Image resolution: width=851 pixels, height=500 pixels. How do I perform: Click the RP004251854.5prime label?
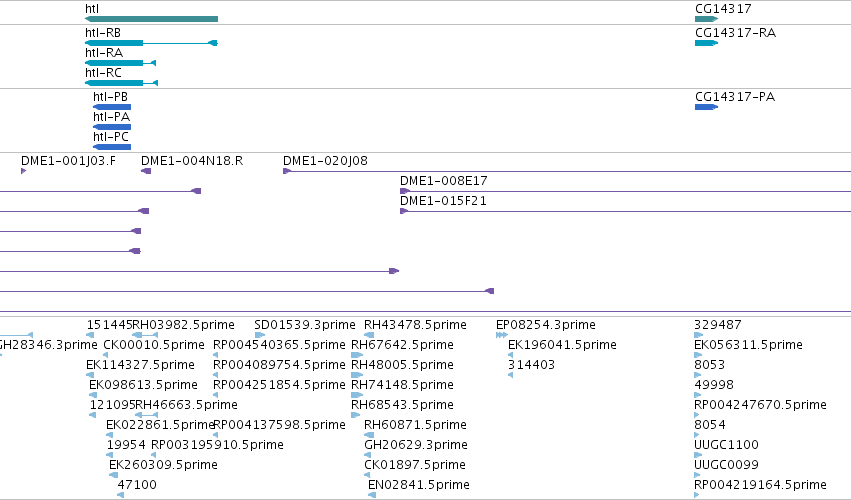(279, 385)
